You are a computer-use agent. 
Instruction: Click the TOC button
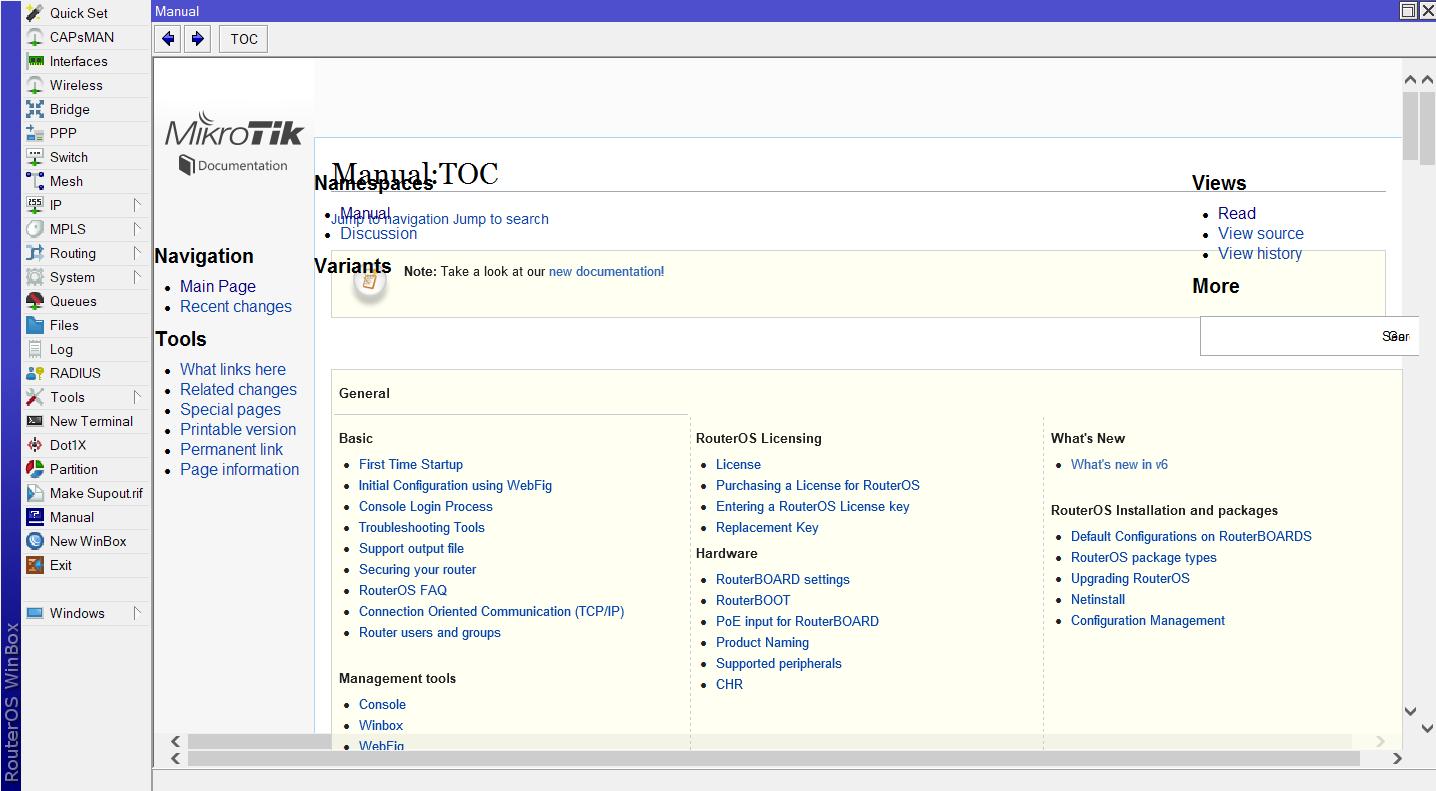pyautogui.click(x=244, y=39)
